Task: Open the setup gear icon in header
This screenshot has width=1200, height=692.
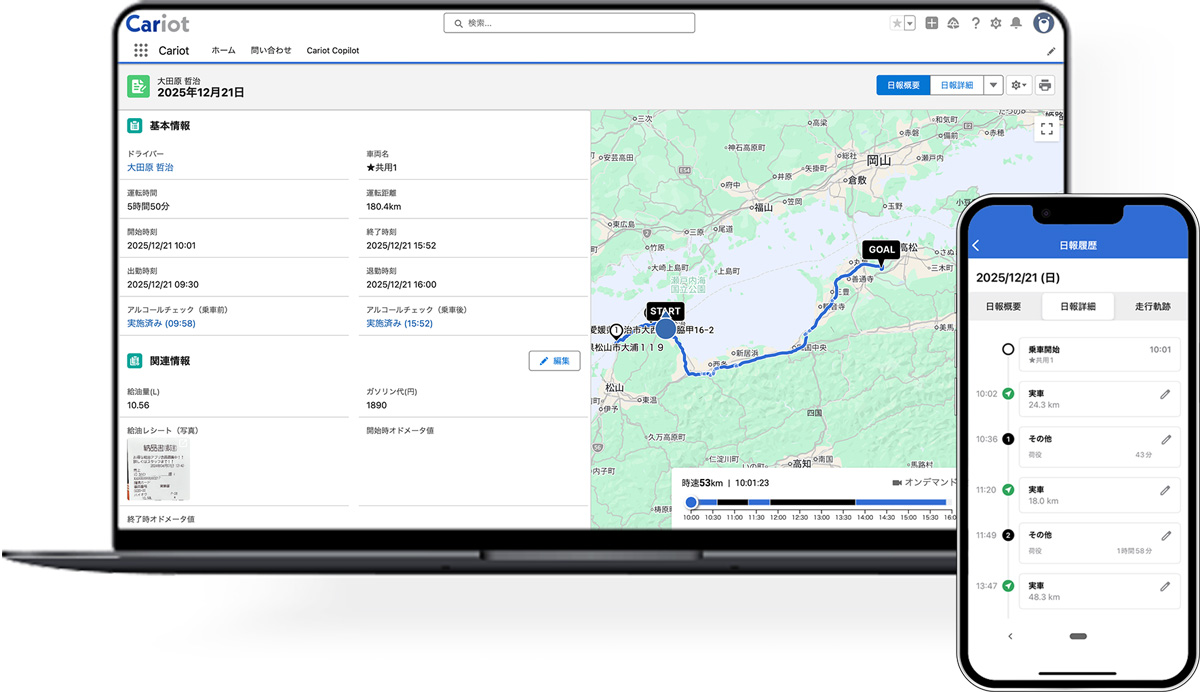Action: click(995, 23)
